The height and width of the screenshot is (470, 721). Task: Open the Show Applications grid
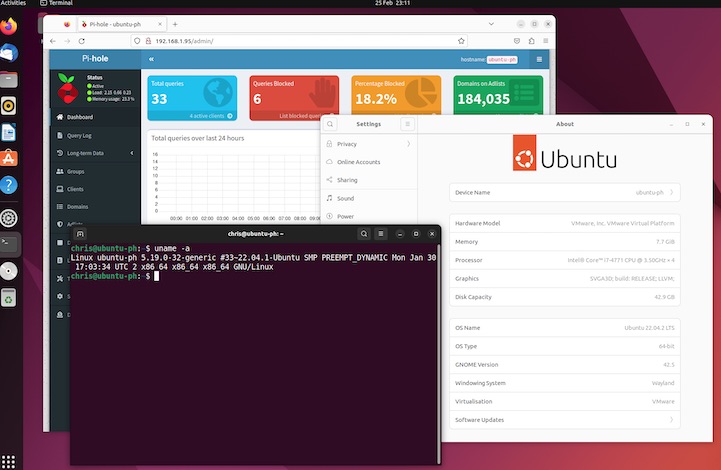[x=9, y=460]
